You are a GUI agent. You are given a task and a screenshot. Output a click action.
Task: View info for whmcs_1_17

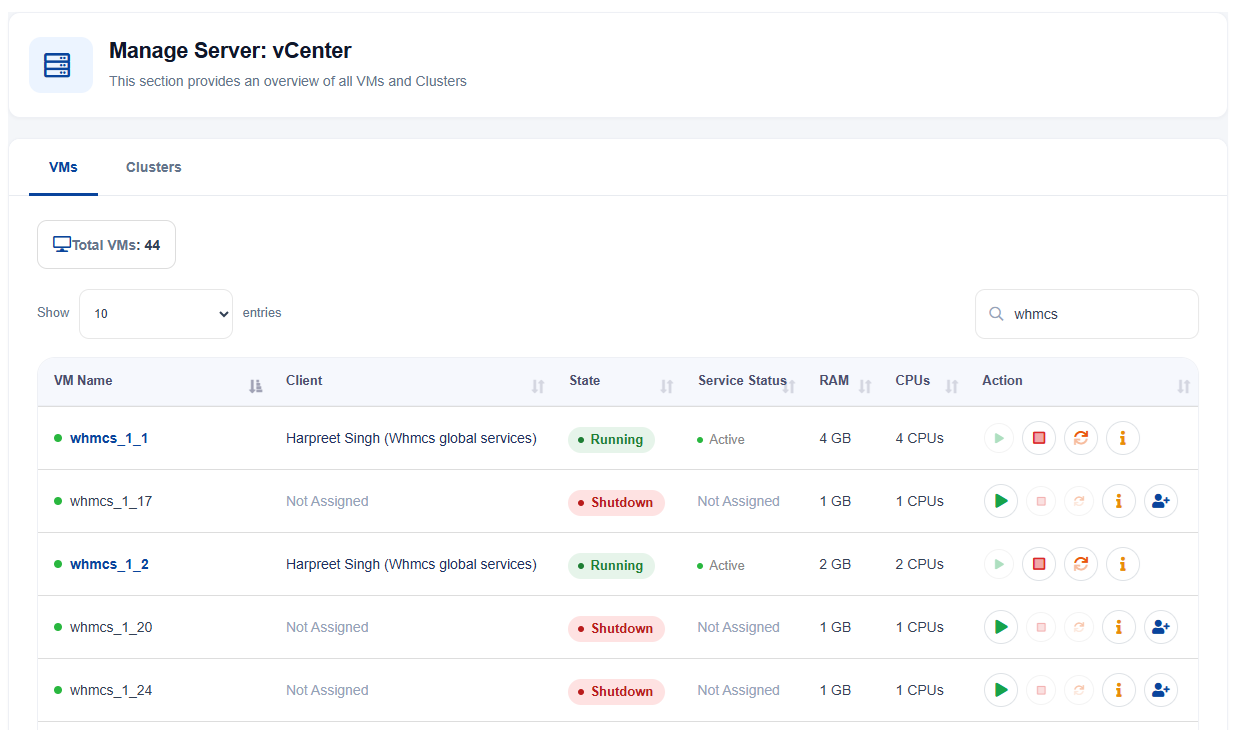(1118, 501)
